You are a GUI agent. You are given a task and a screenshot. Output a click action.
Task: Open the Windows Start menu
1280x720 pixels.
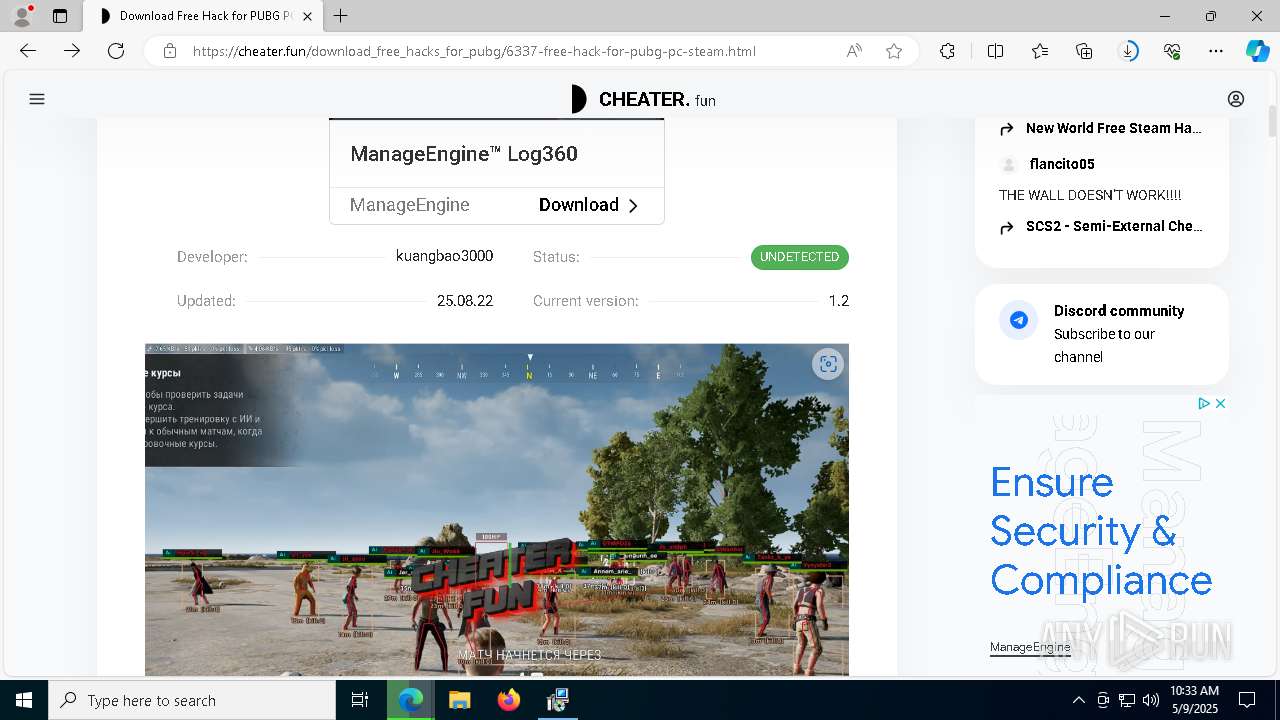[x=24, y=700]
